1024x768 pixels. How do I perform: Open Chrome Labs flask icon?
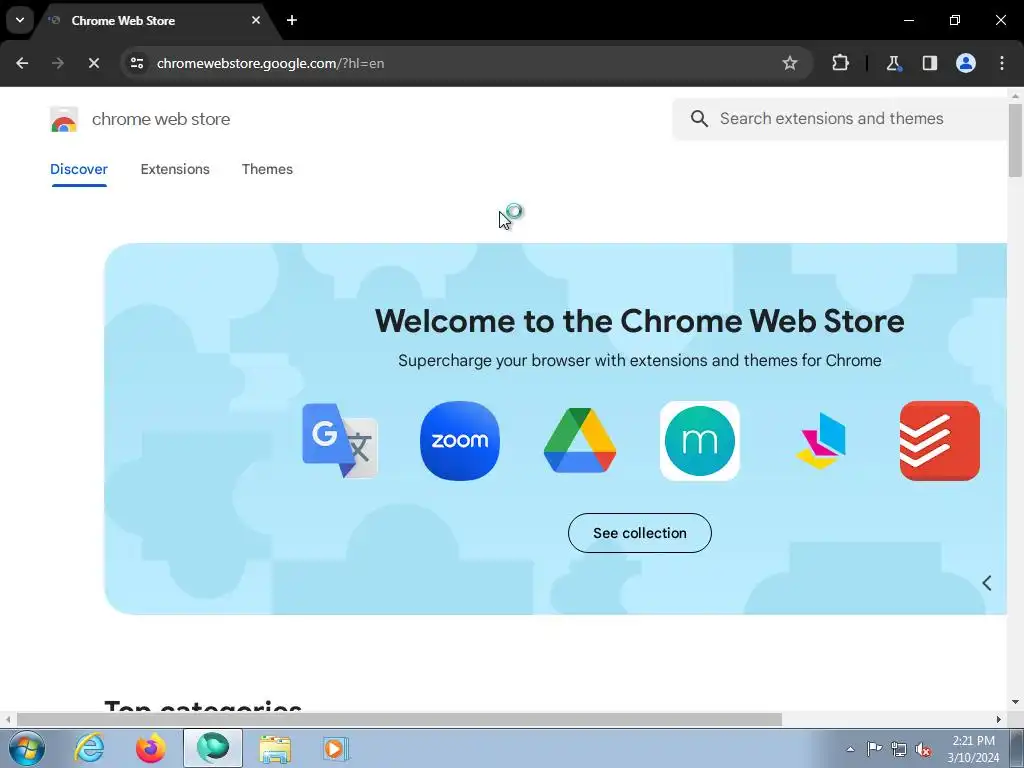[893, 63]
